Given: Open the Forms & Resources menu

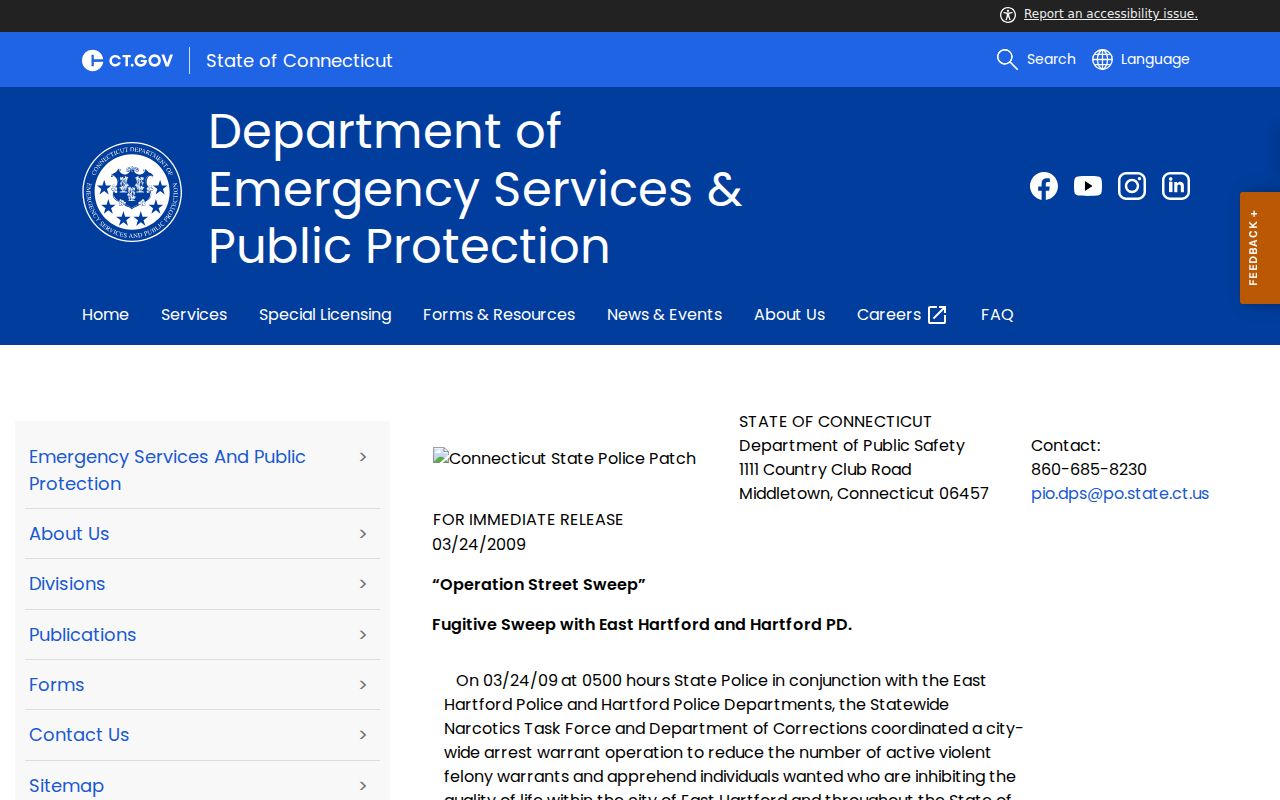Looking at the screenshot, I should click(499, 315).
